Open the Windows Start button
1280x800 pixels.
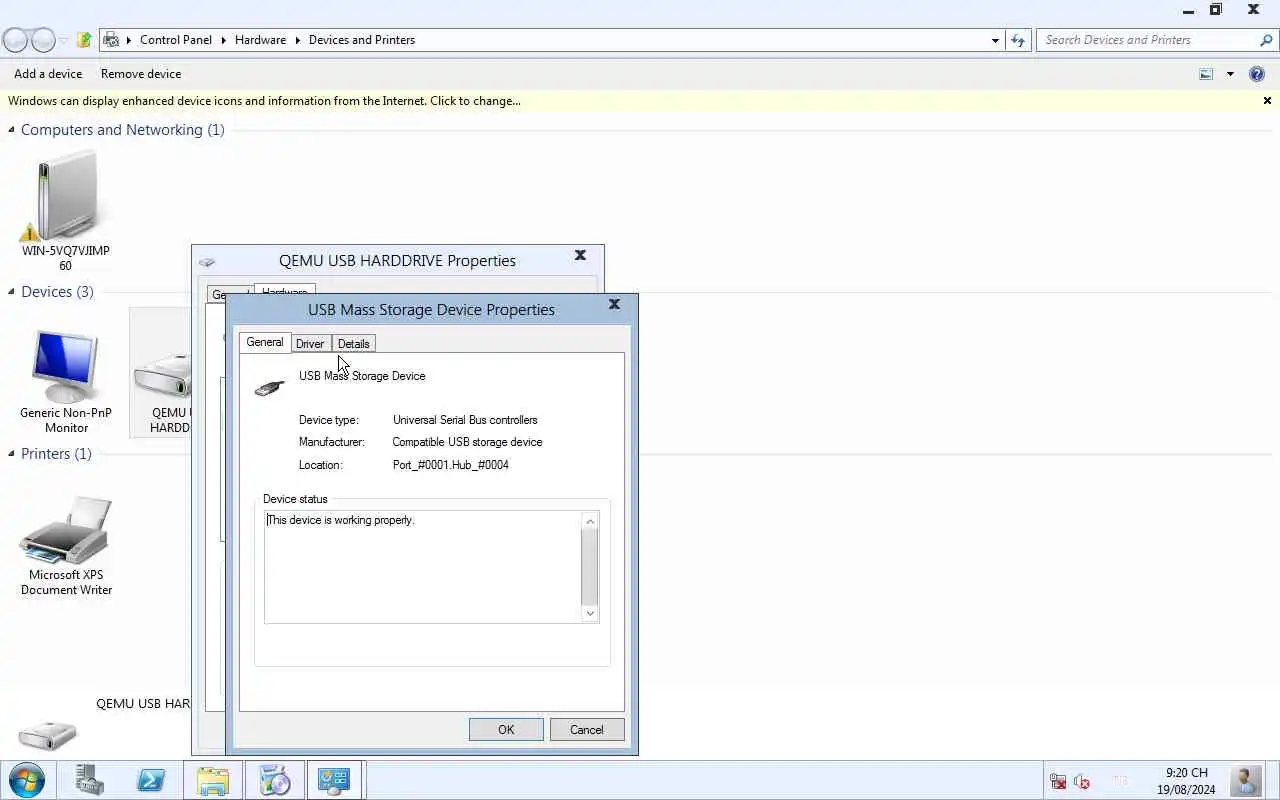[26, 780]
